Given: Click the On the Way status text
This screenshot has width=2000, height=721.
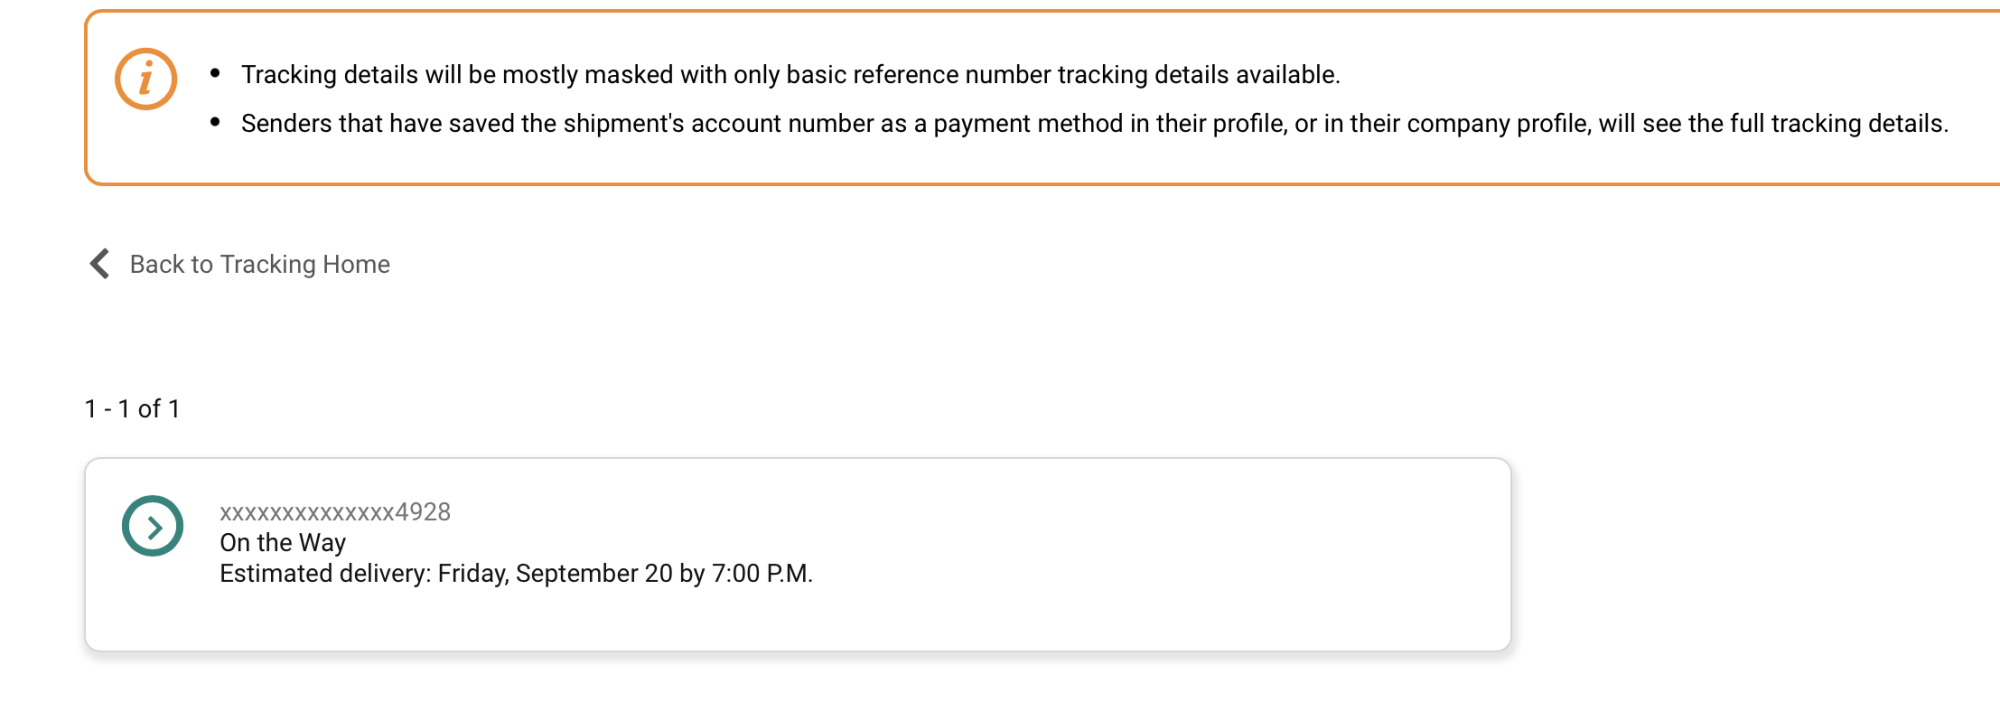Looking at the screenshot, I should coord(282,543).
